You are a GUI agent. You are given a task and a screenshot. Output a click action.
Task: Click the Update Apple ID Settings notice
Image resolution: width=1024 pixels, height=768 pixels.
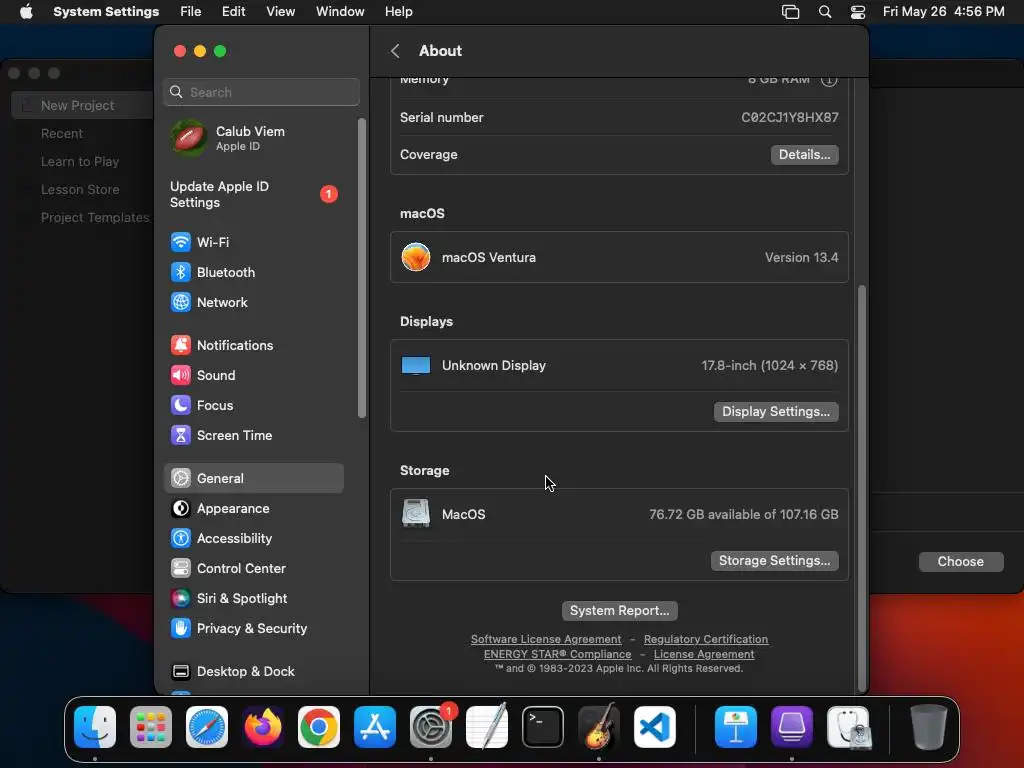coord(253,195)
